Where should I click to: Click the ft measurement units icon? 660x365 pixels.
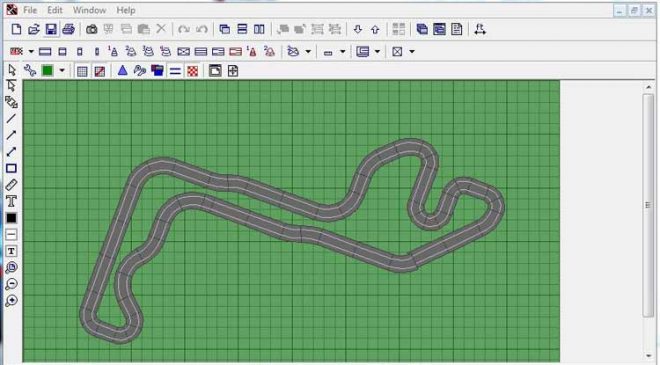pos(480,29)
